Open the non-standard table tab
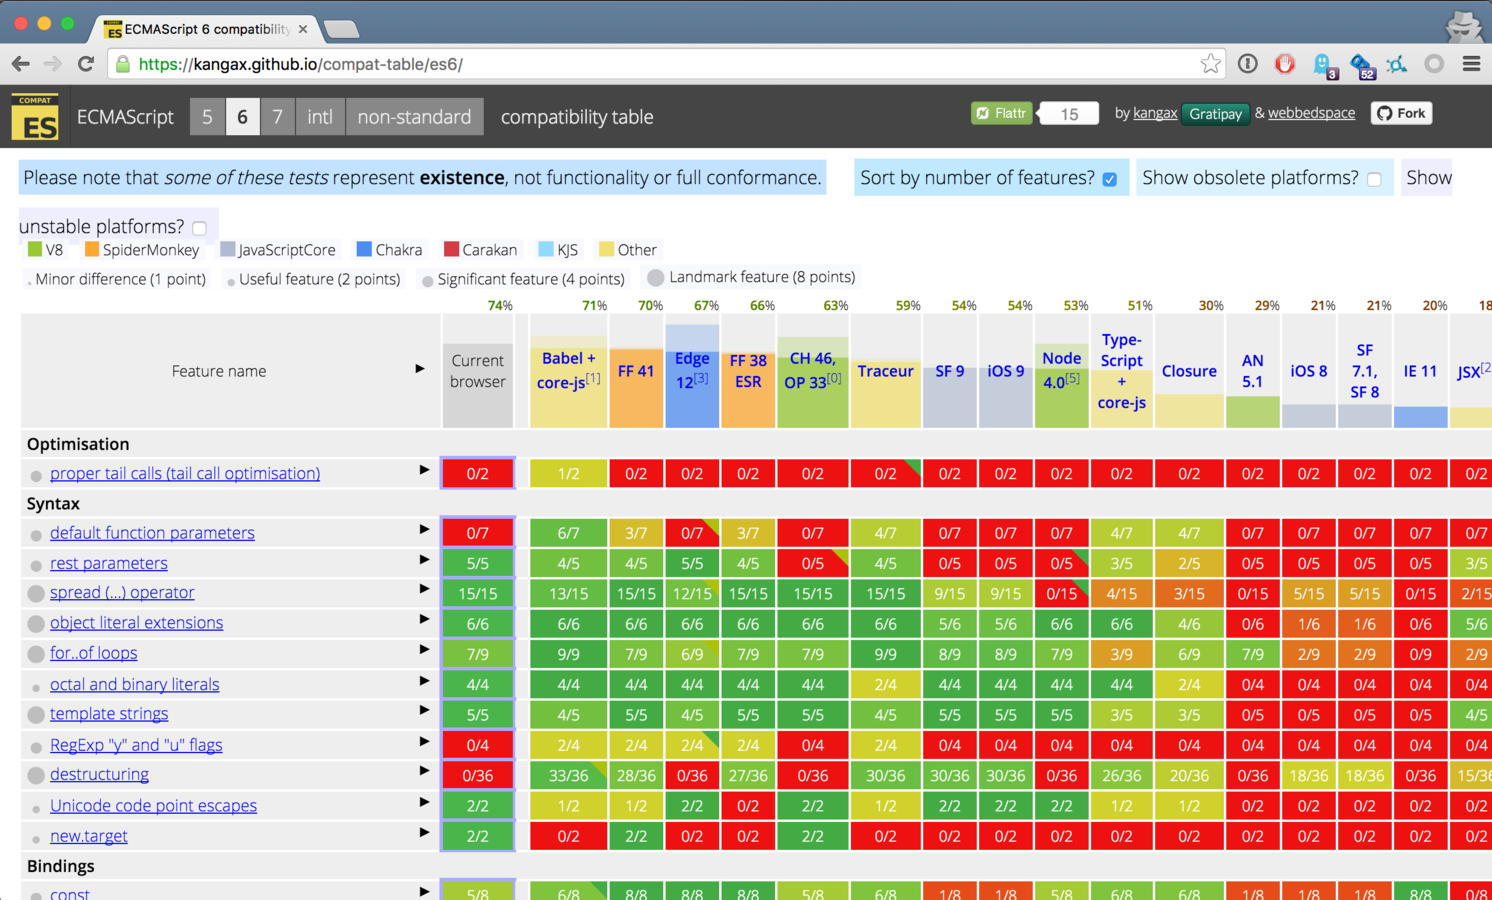 pos(414,117)
